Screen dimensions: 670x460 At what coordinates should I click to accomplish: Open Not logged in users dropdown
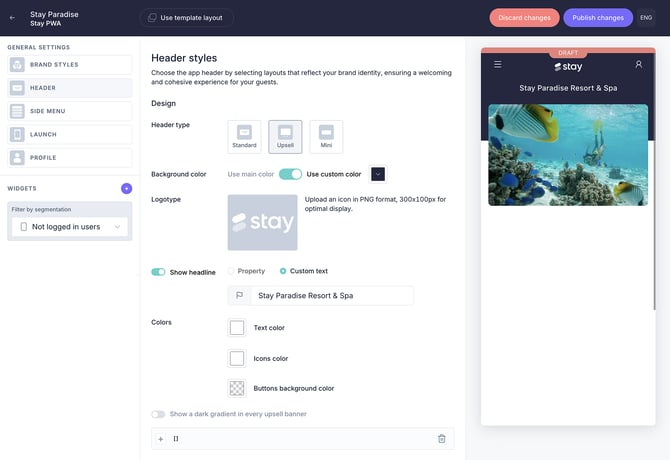click(x=70, y=227)
